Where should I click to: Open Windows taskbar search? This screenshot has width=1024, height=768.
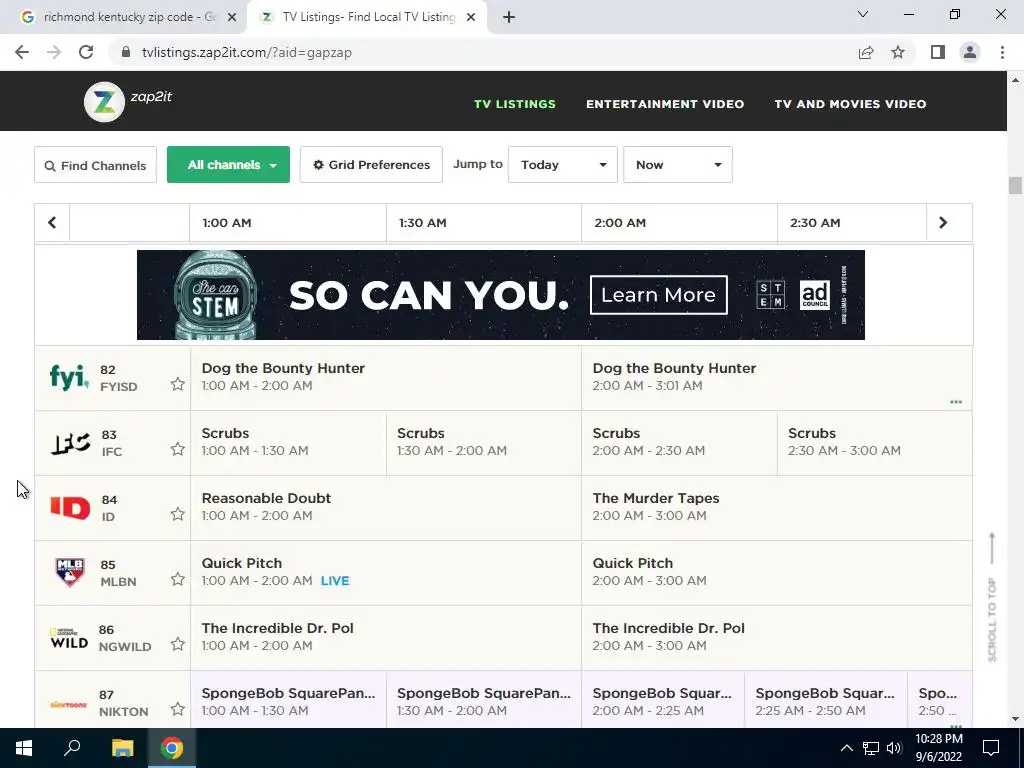click(x=72, y=748)
